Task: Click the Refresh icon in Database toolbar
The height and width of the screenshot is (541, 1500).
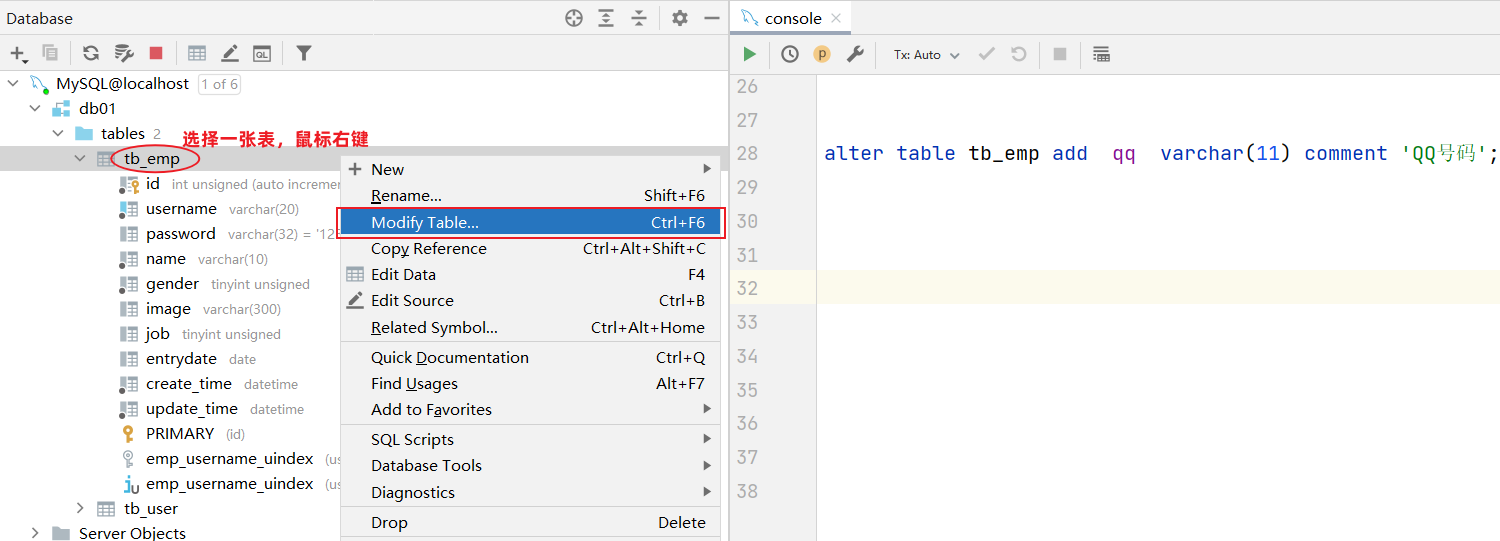Action: tap(91, 53)
